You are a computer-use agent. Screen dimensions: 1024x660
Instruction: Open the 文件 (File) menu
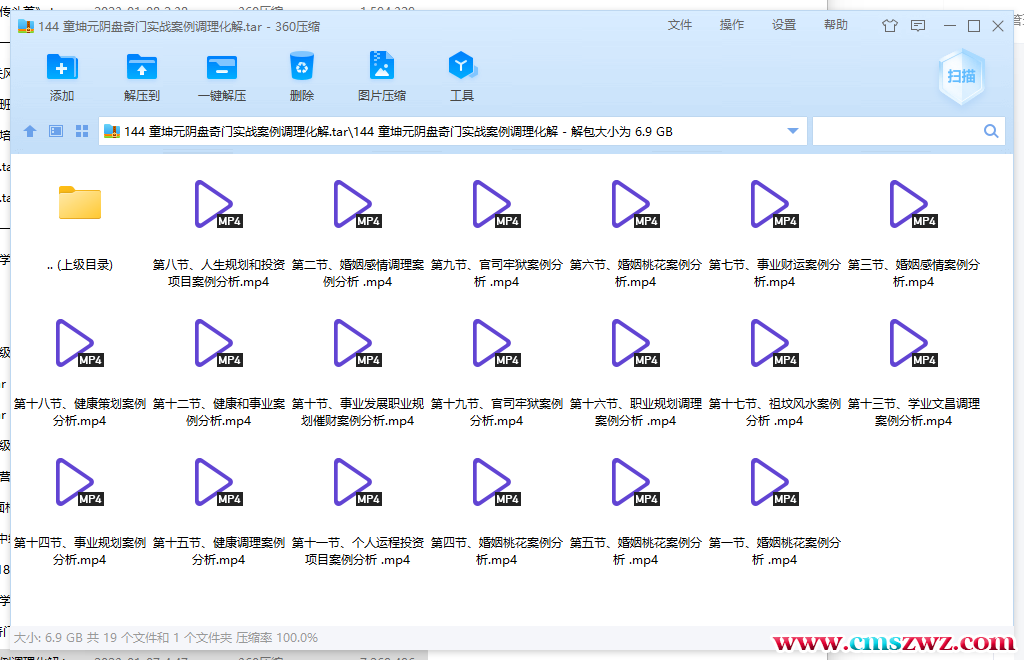click(x=680, y=26)
